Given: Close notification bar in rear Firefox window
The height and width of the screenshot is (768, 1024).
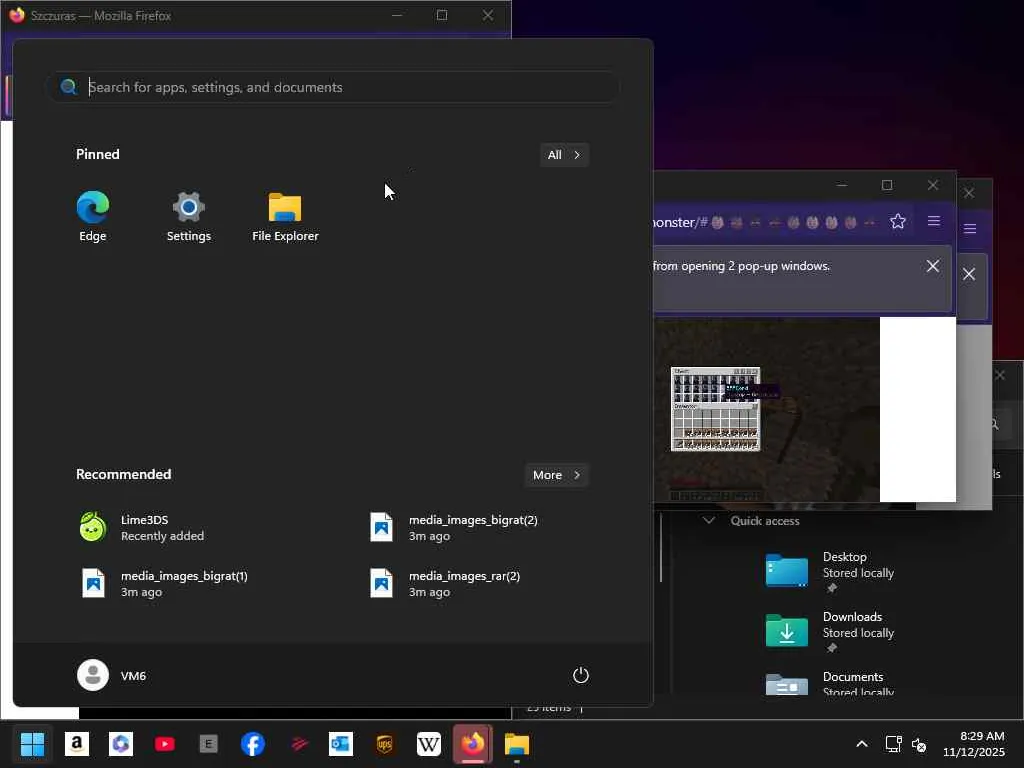Looking at the screenshot, I should click(x=969, y=274).
